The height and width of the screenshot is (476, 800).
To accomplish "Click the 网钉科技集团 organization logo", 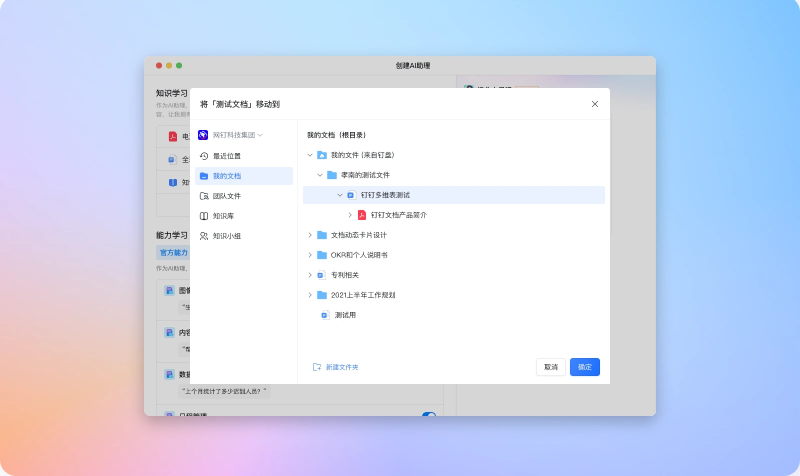I will point(203,135).
